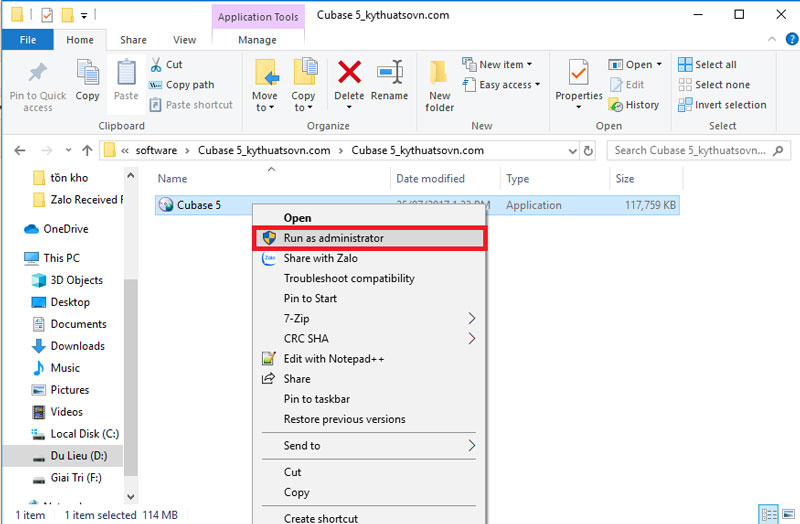Image resolution: width=800 pixels, height=524 pixels.
Task: Choose Restore previous versions
Action: (370, 419)
